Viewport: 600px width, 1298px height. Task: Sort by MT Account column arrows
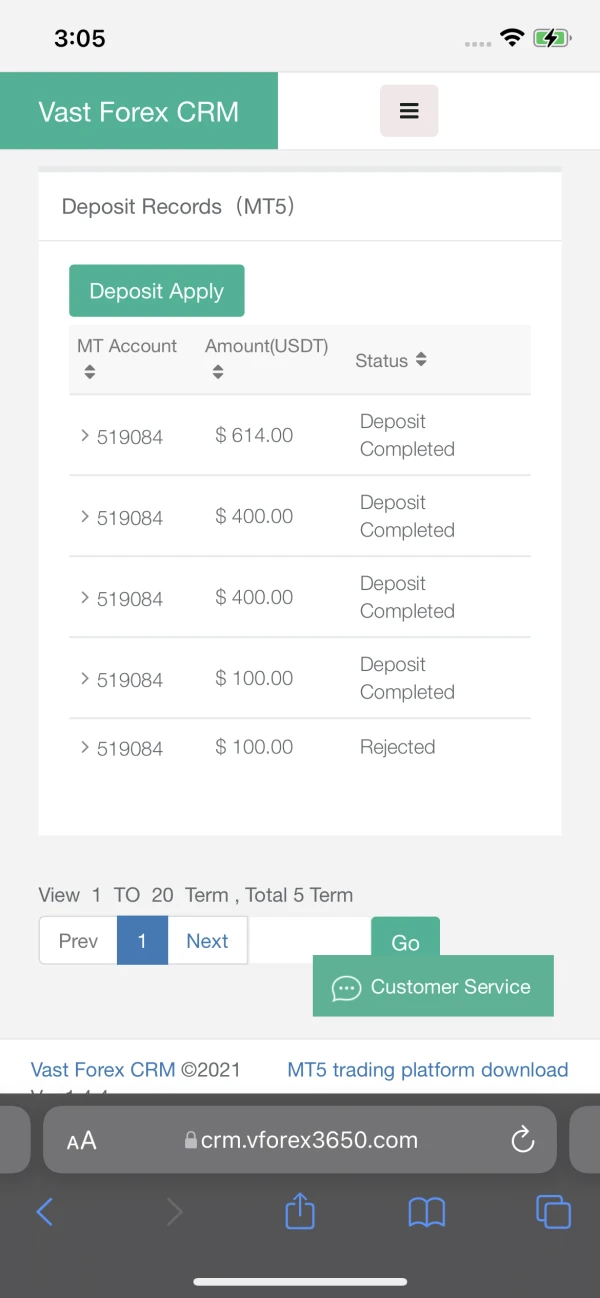(90, 372)
